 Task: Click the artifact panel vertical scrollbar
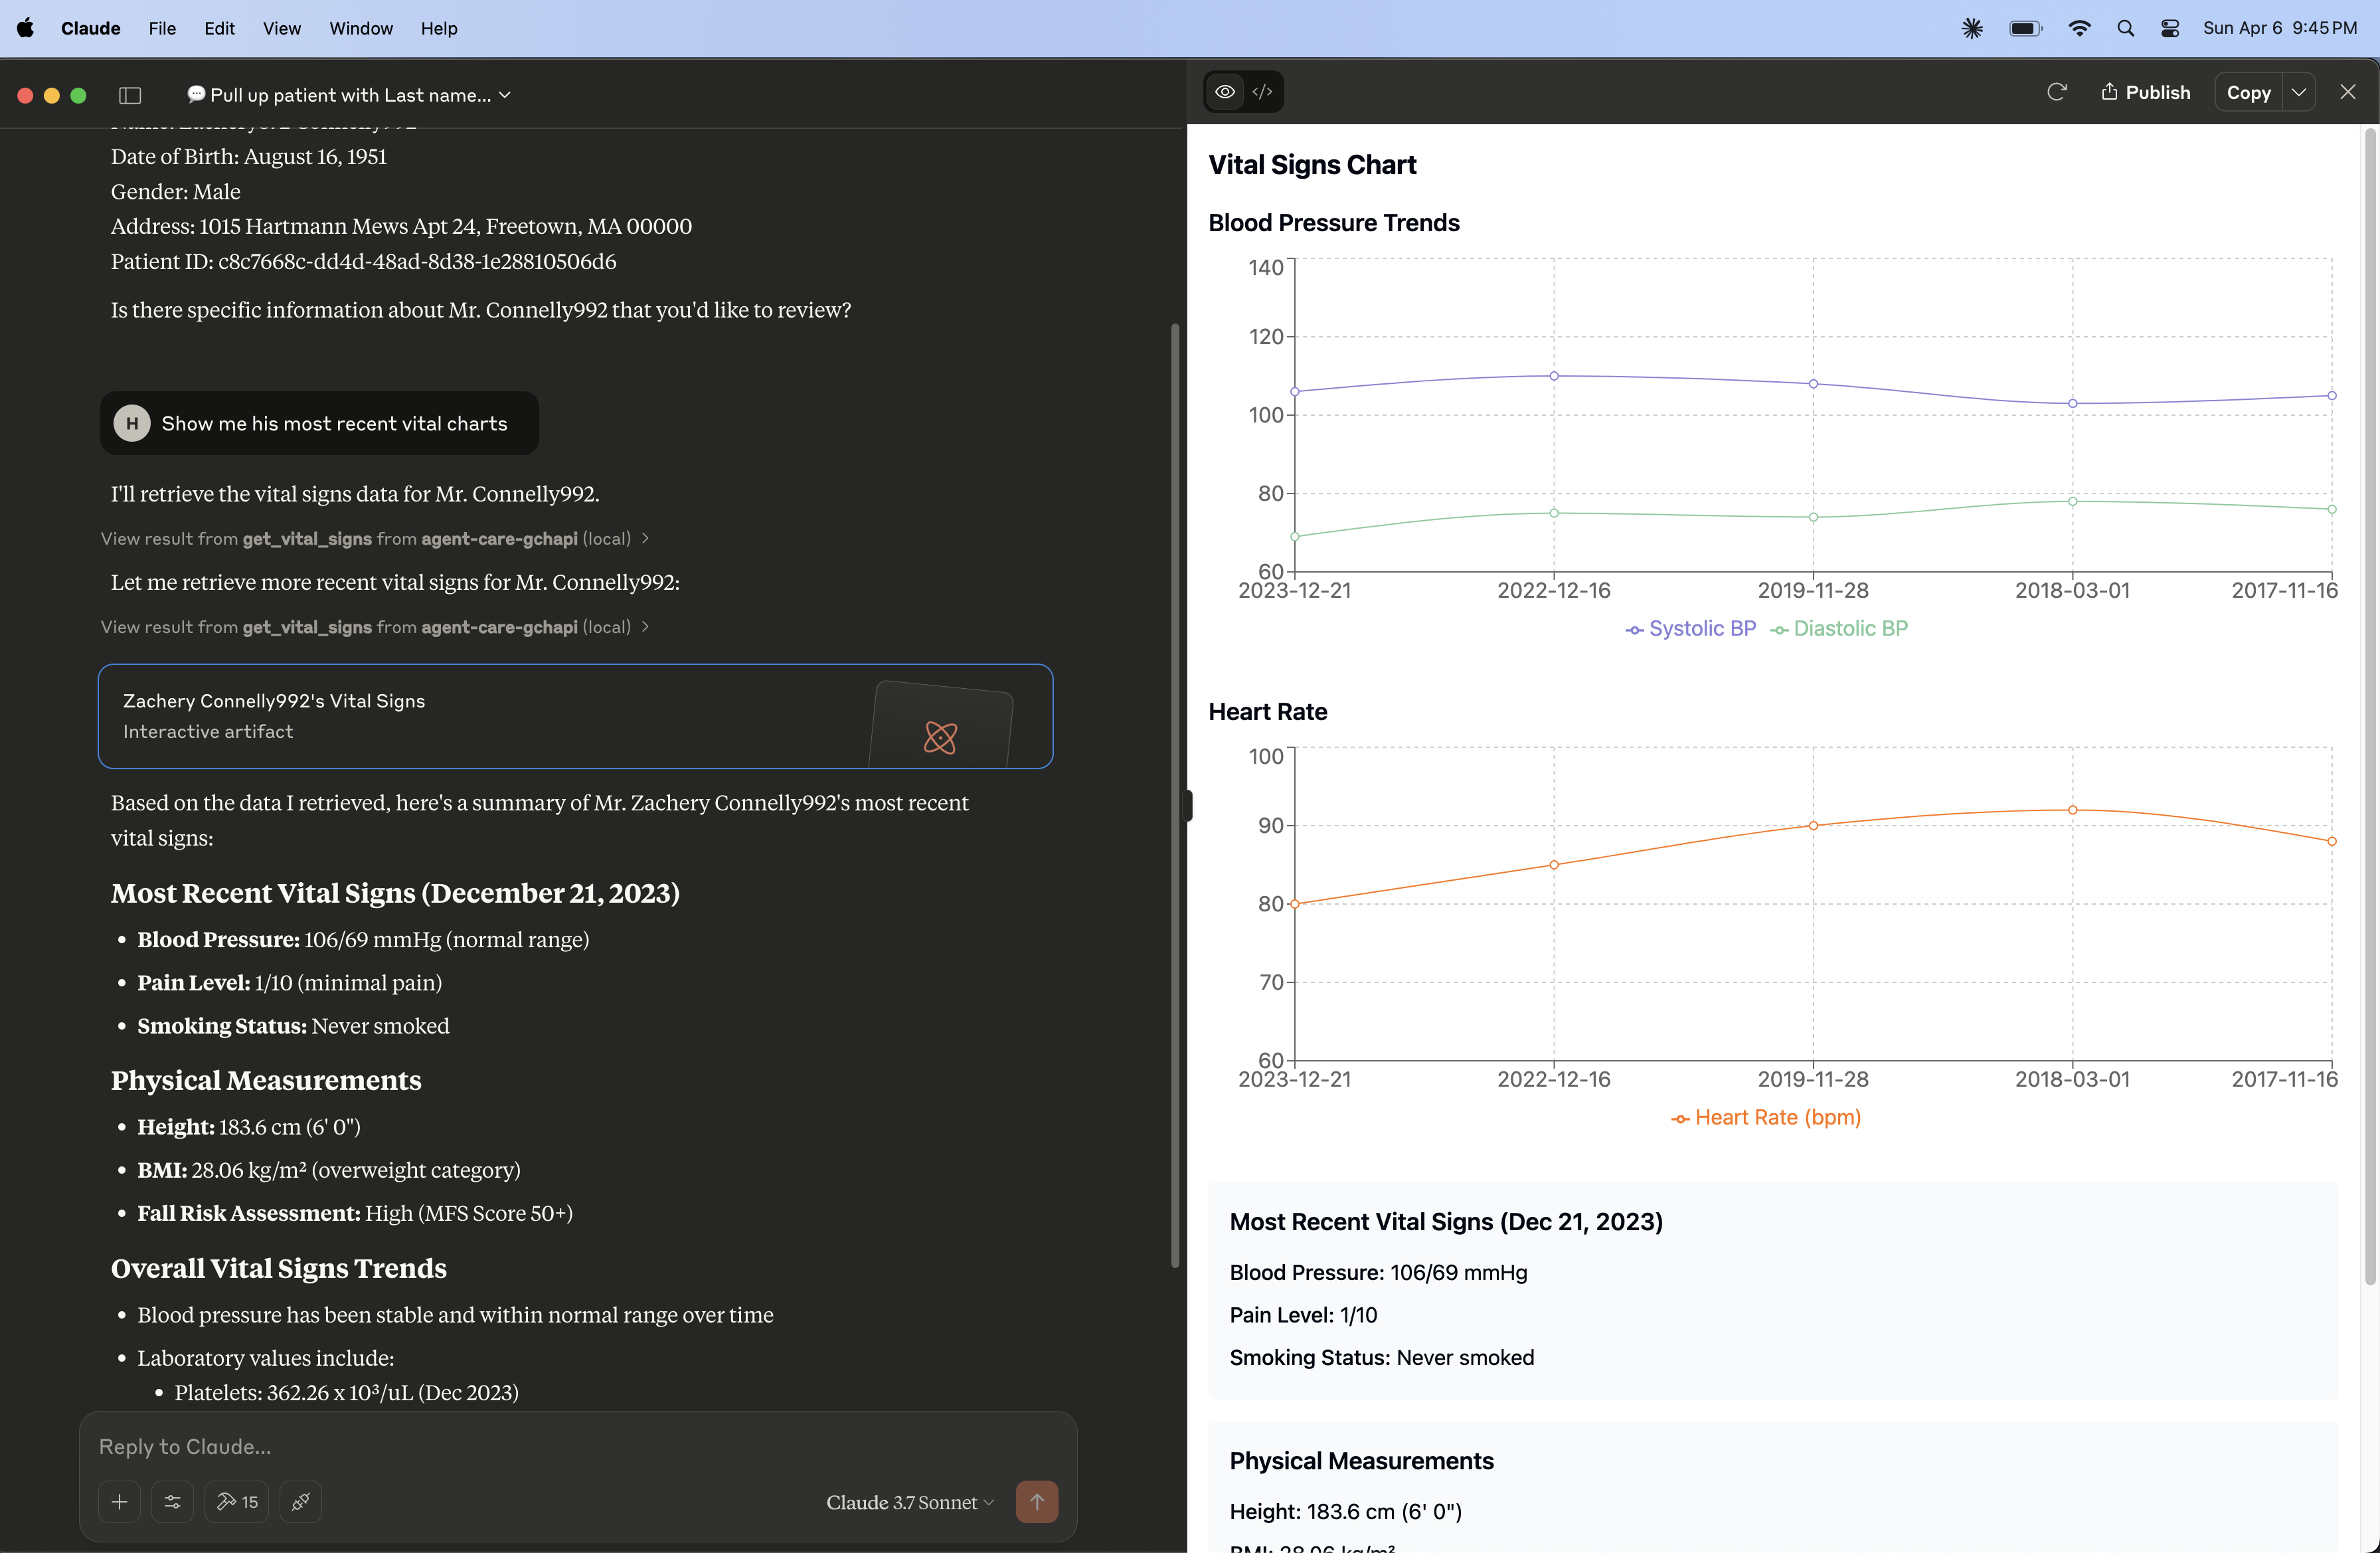click(2369, 700)
